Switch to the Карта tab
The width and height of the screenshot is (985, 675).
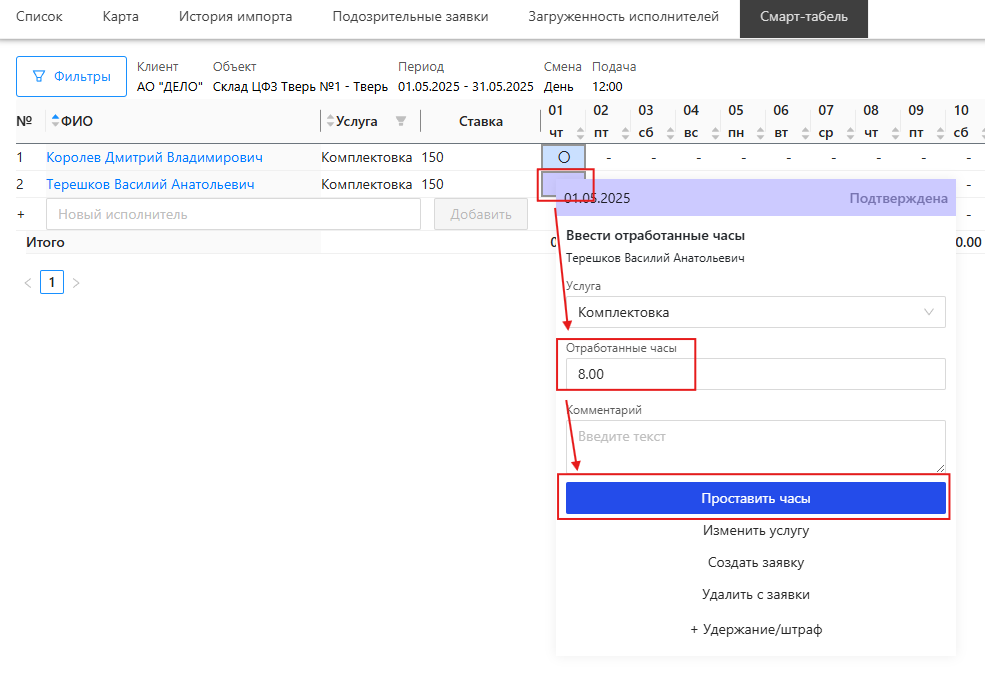click(120, 17)
